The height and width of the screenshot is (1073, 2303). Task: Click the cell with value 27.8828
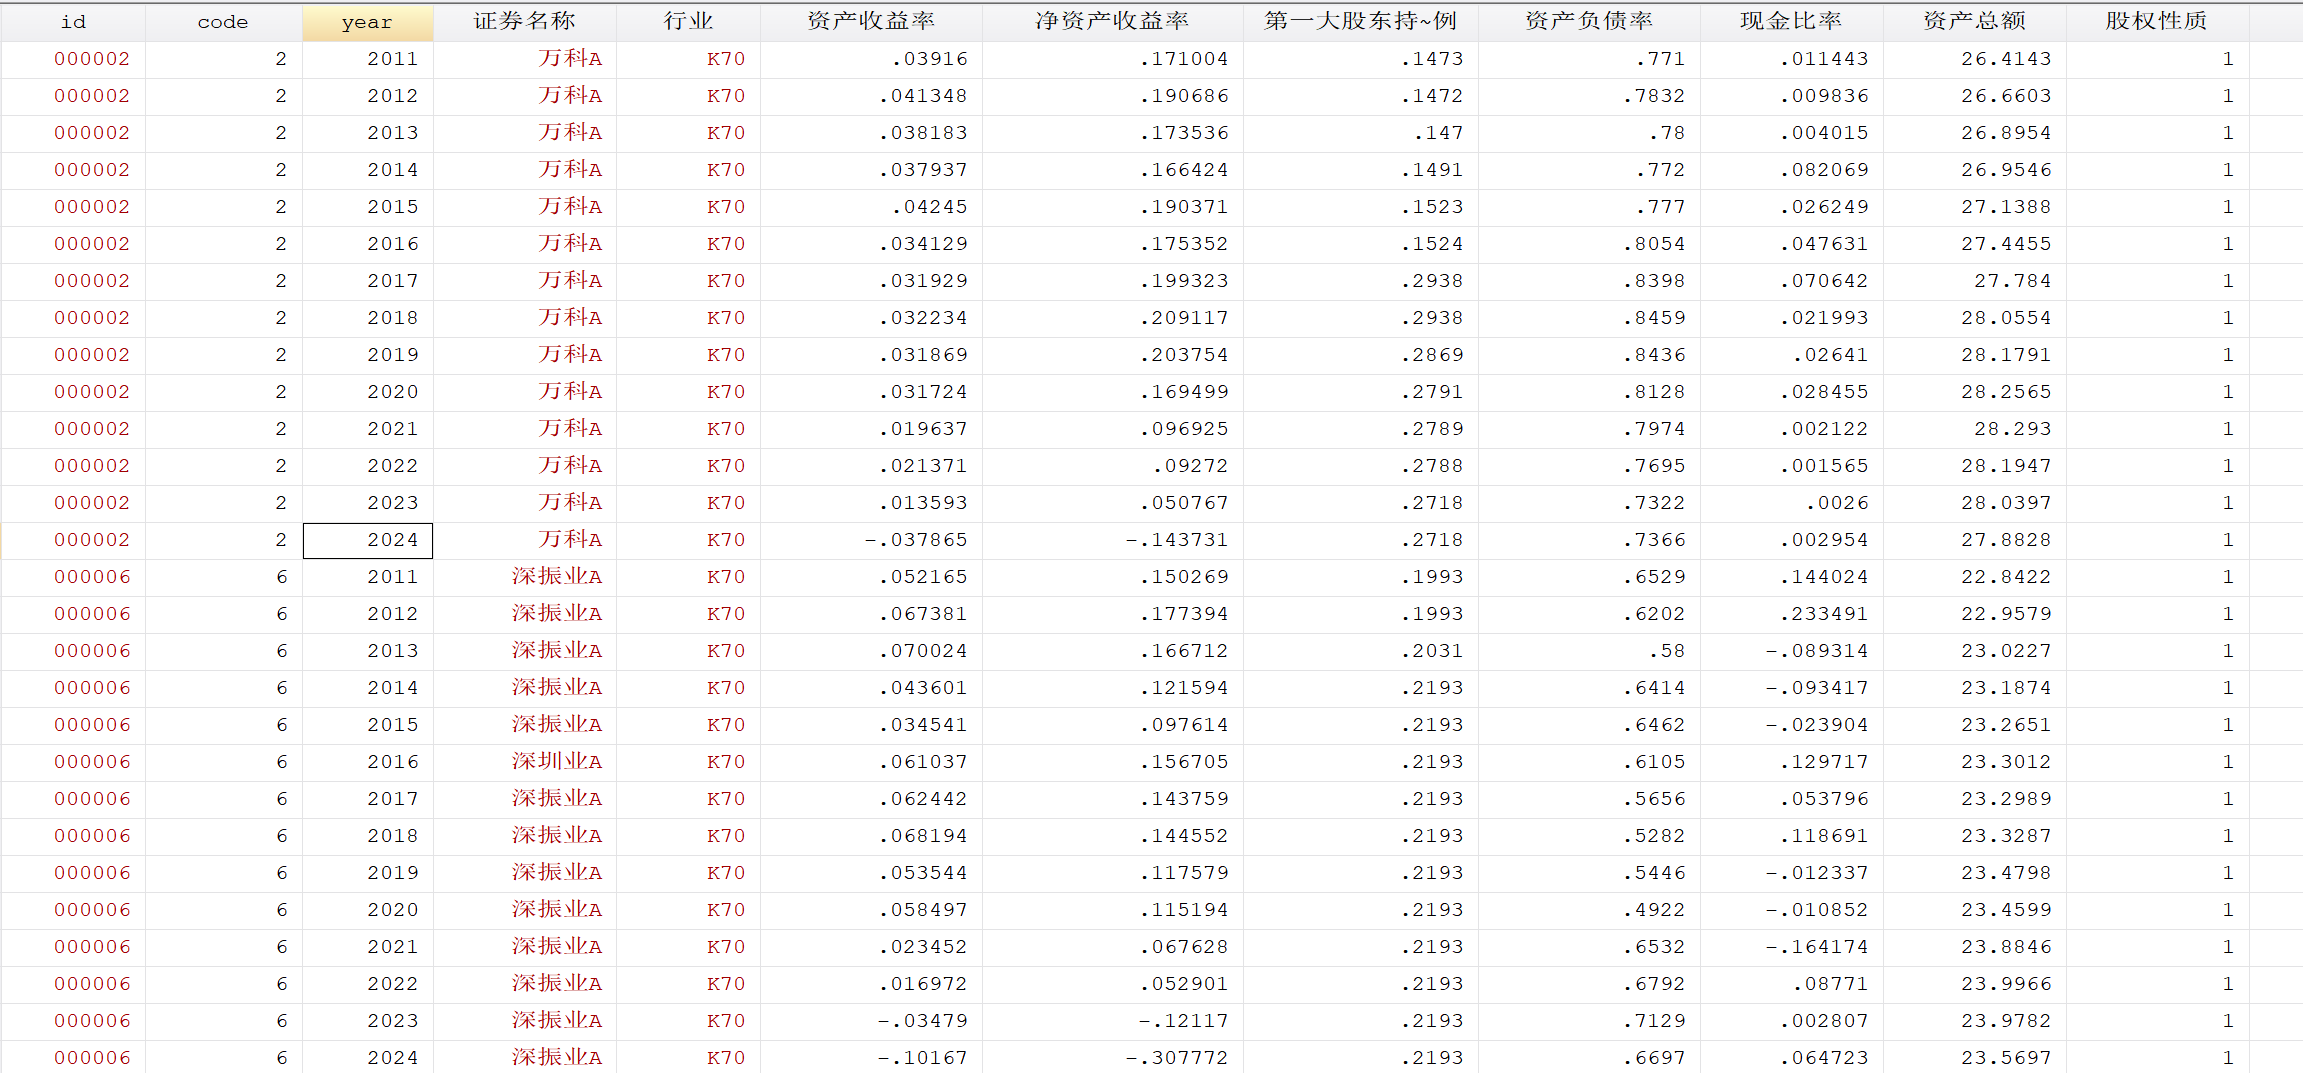tap(1974, 540)
